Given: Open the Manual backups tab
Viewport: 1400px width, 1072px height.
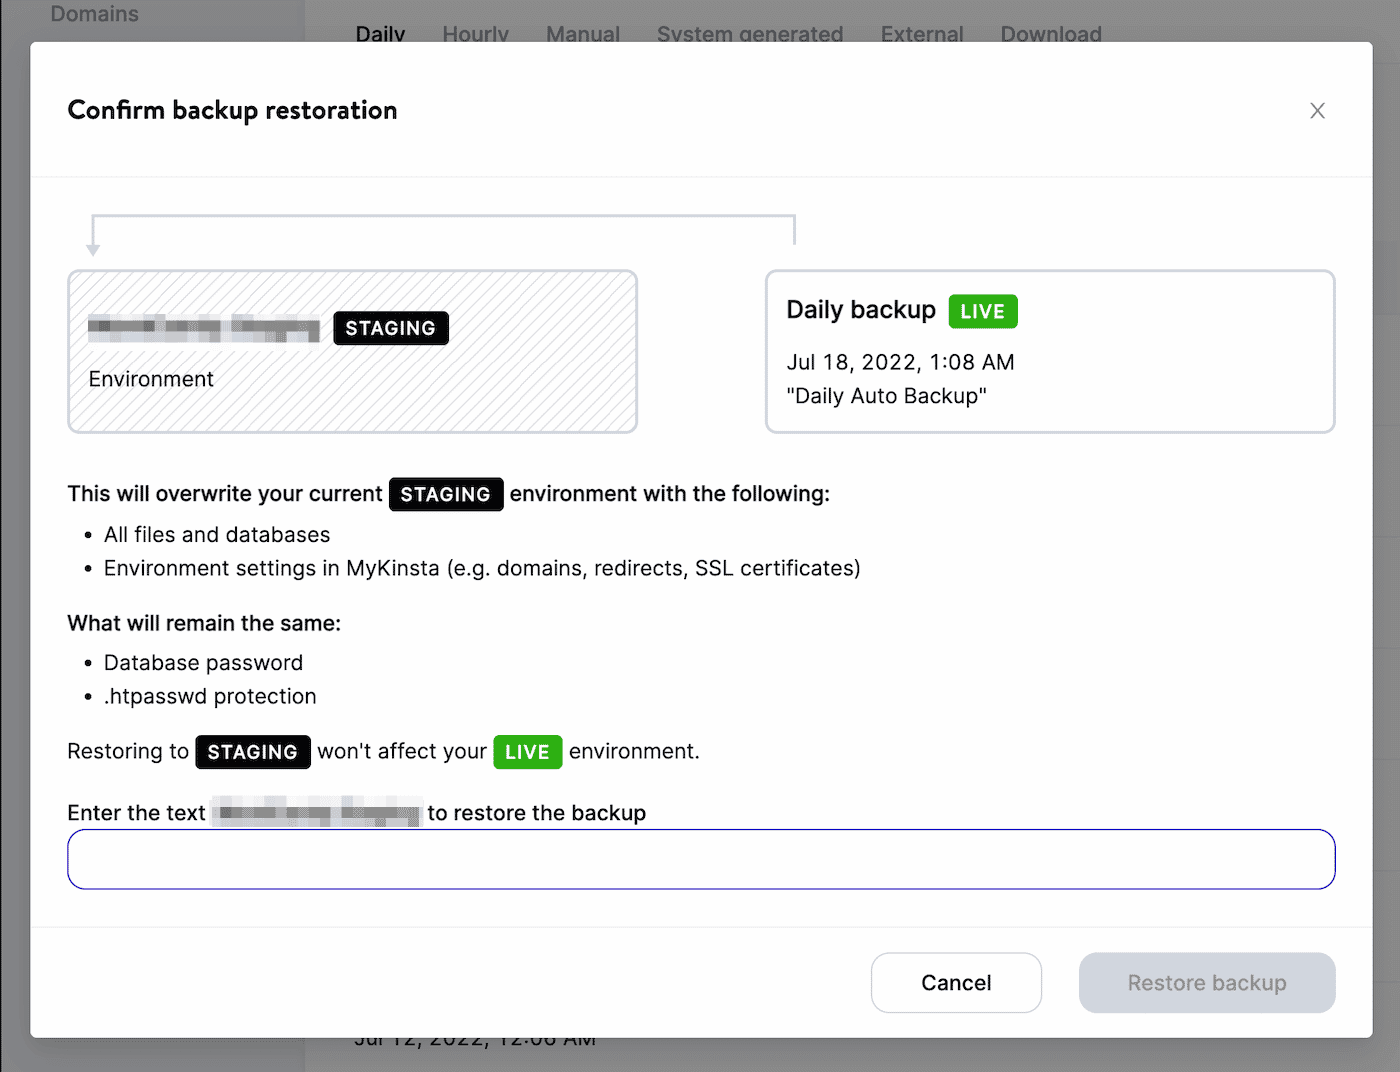Looking at the screenshot, I should (x=582, y=33).
